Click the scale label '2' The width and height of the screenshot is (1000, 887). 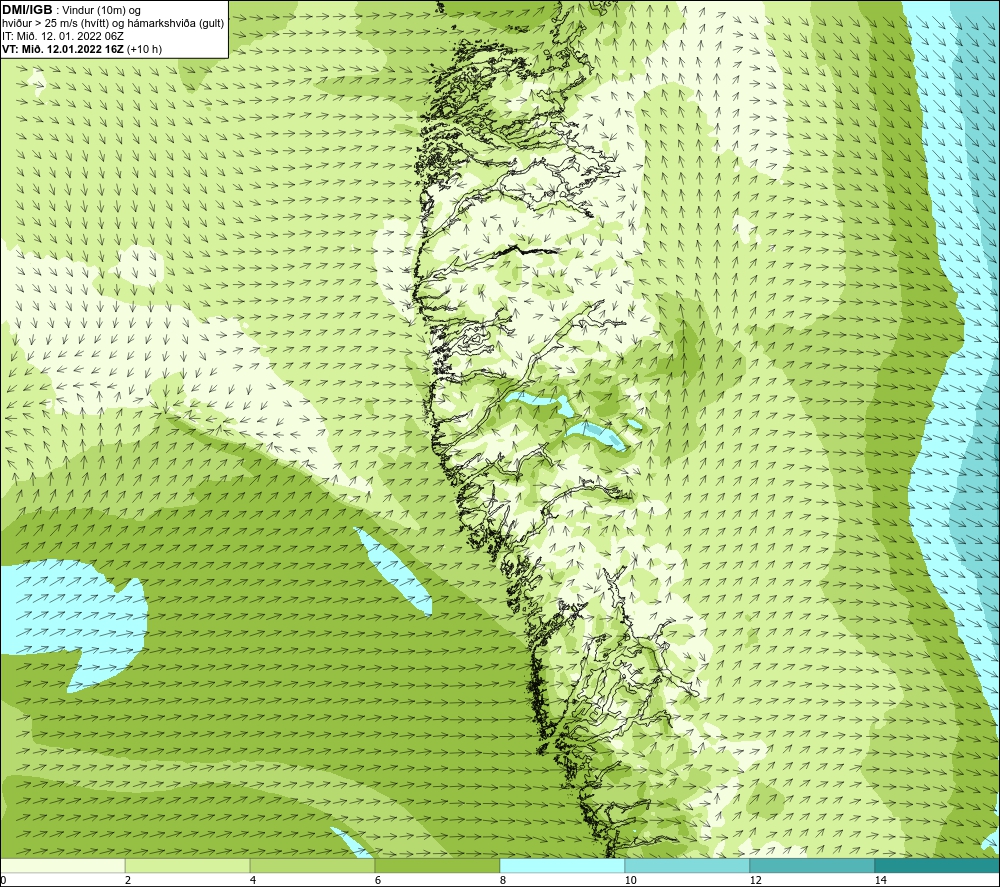click(128, 881)
